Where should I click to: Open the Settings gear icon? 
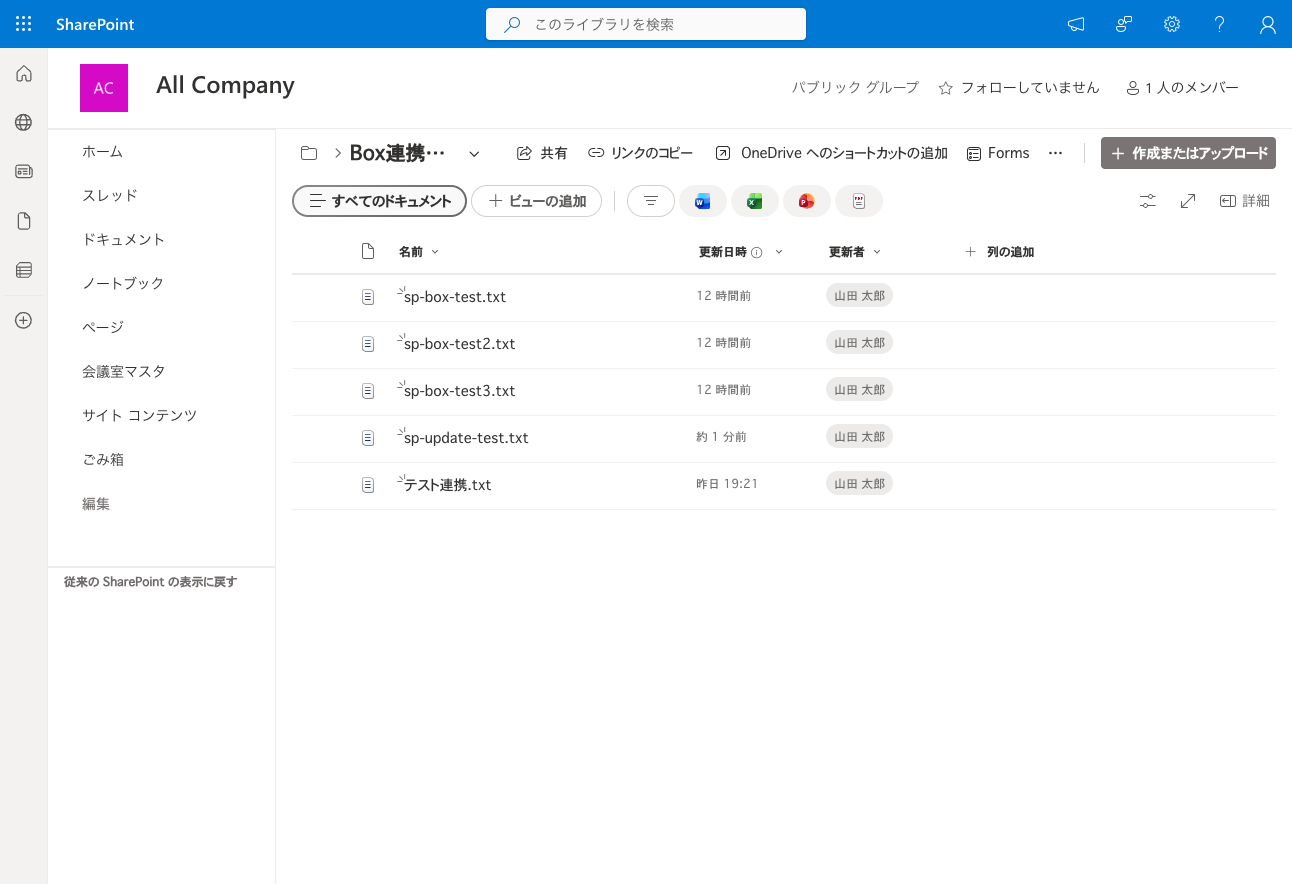[x=1172, y=24]
